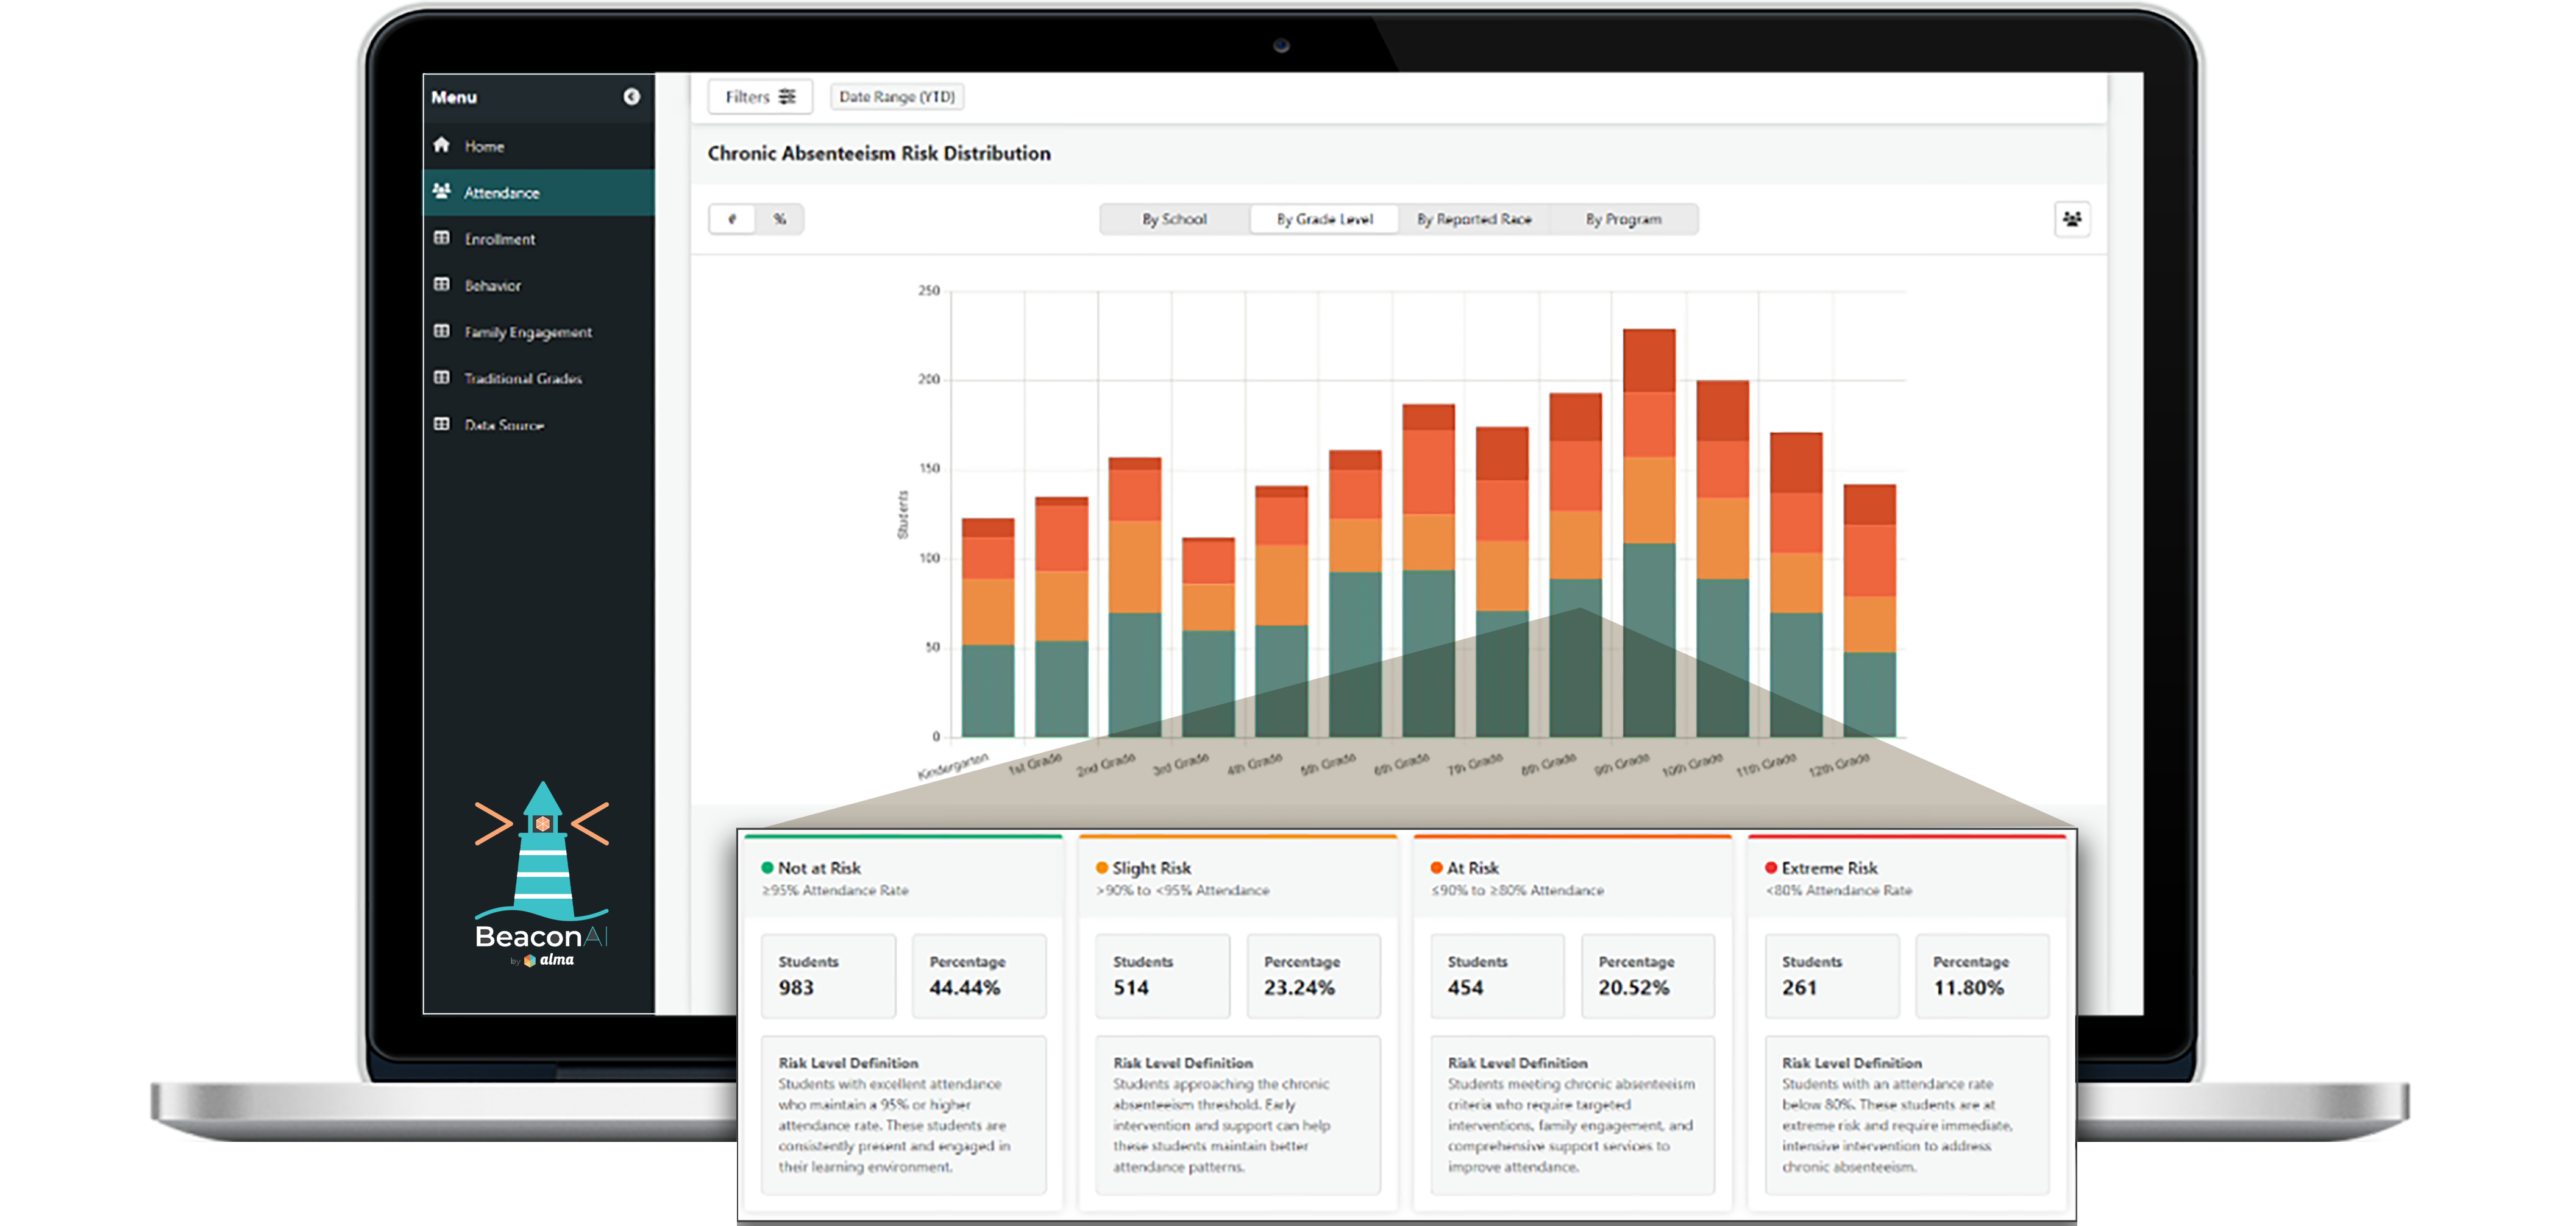This screenshot has width=2560, height=1226.
Task: Enable the By Reported Race grouping
Action: click(x=1474, y=219)
